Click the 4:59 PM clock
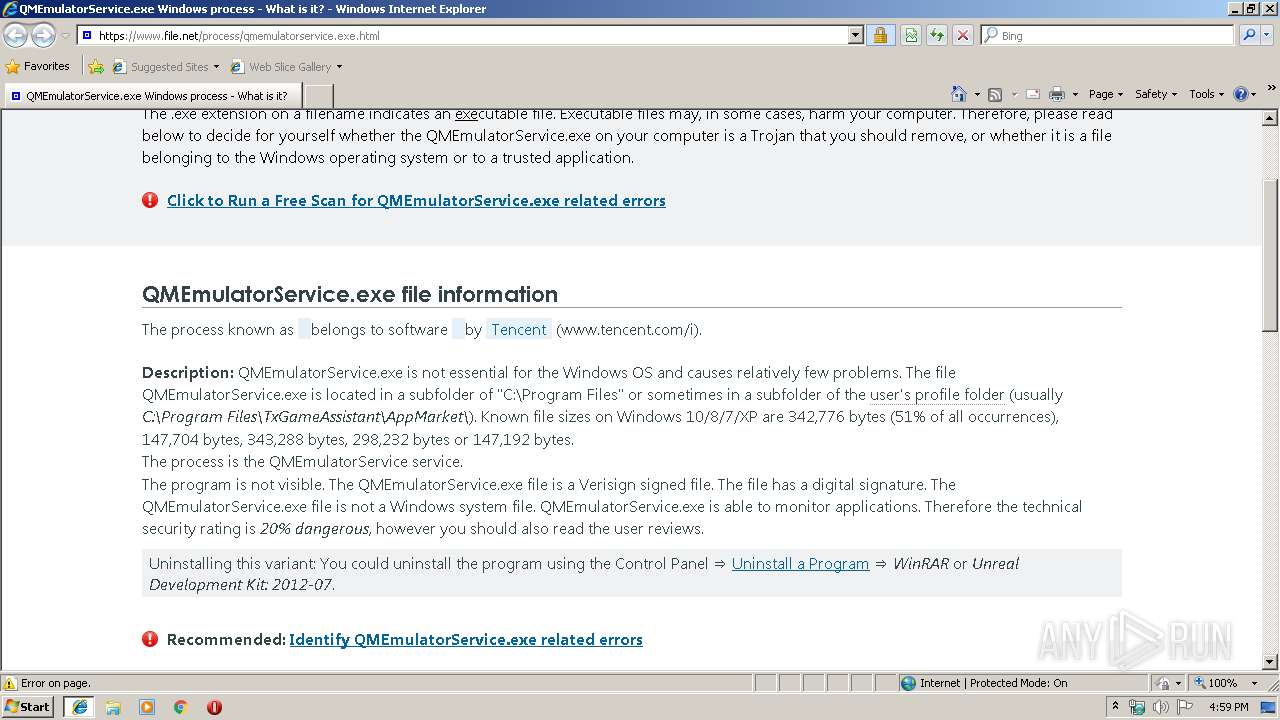1280x720 pixels. click(x=1228, y=707)
